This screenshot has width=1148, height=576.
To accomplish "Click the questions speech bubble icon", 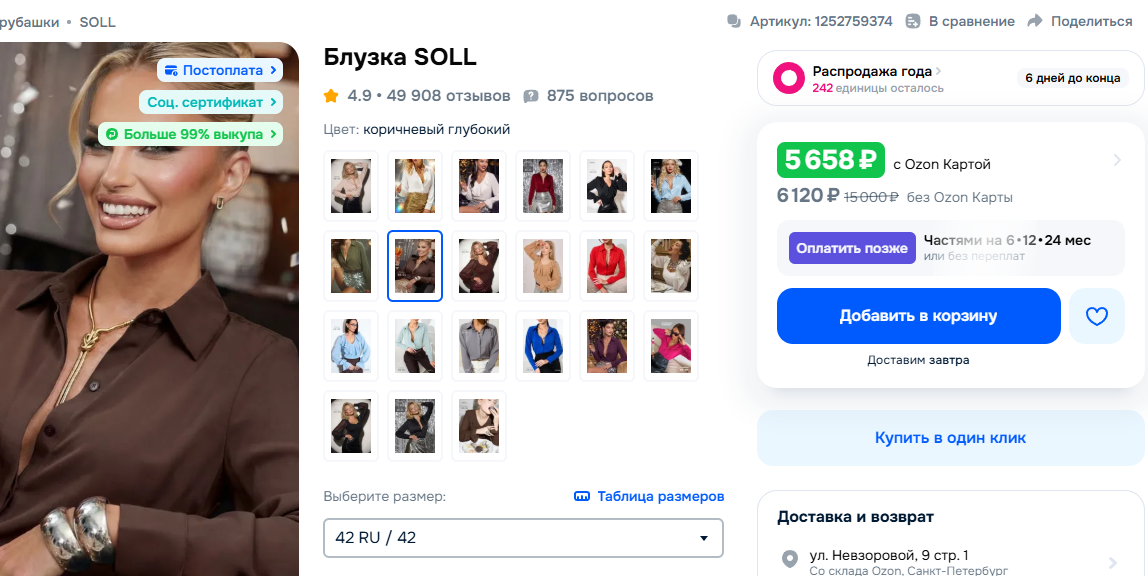I will [531, 96].
